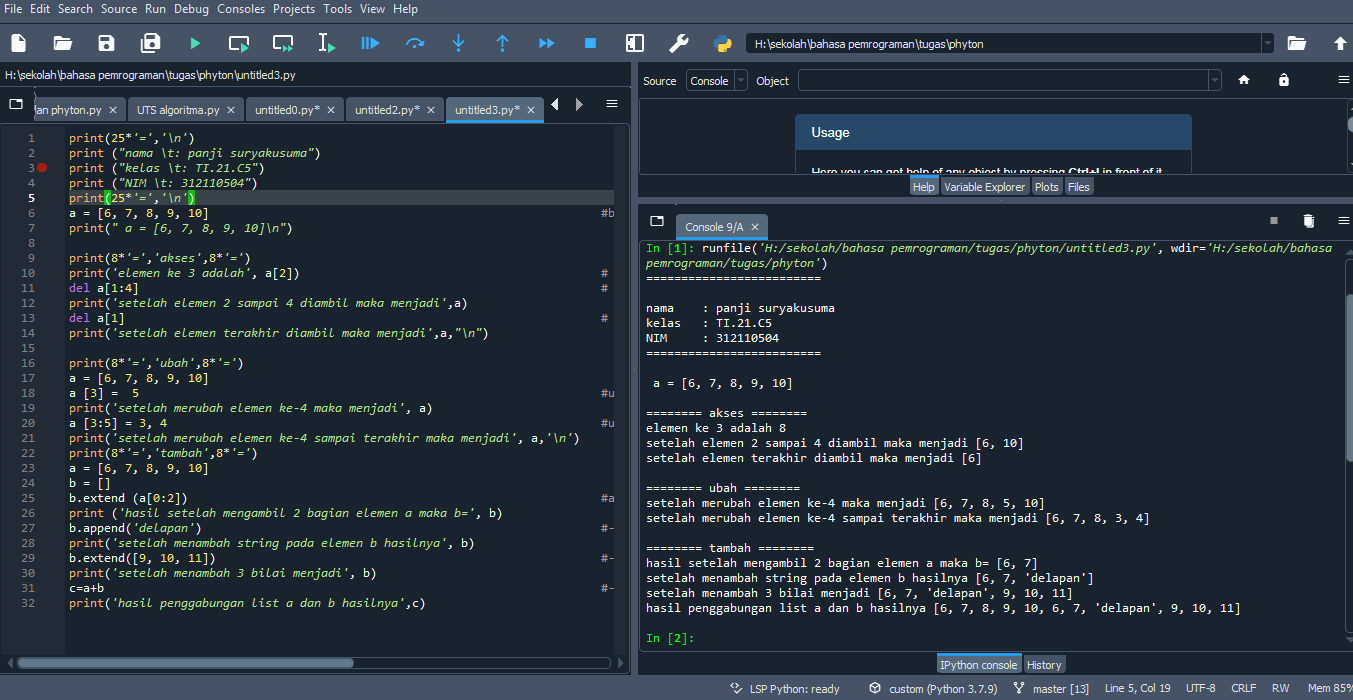Remove all variables in console
This screenshot has height=700, width=1353.
pyautogui.click(x=1308, y=220)
